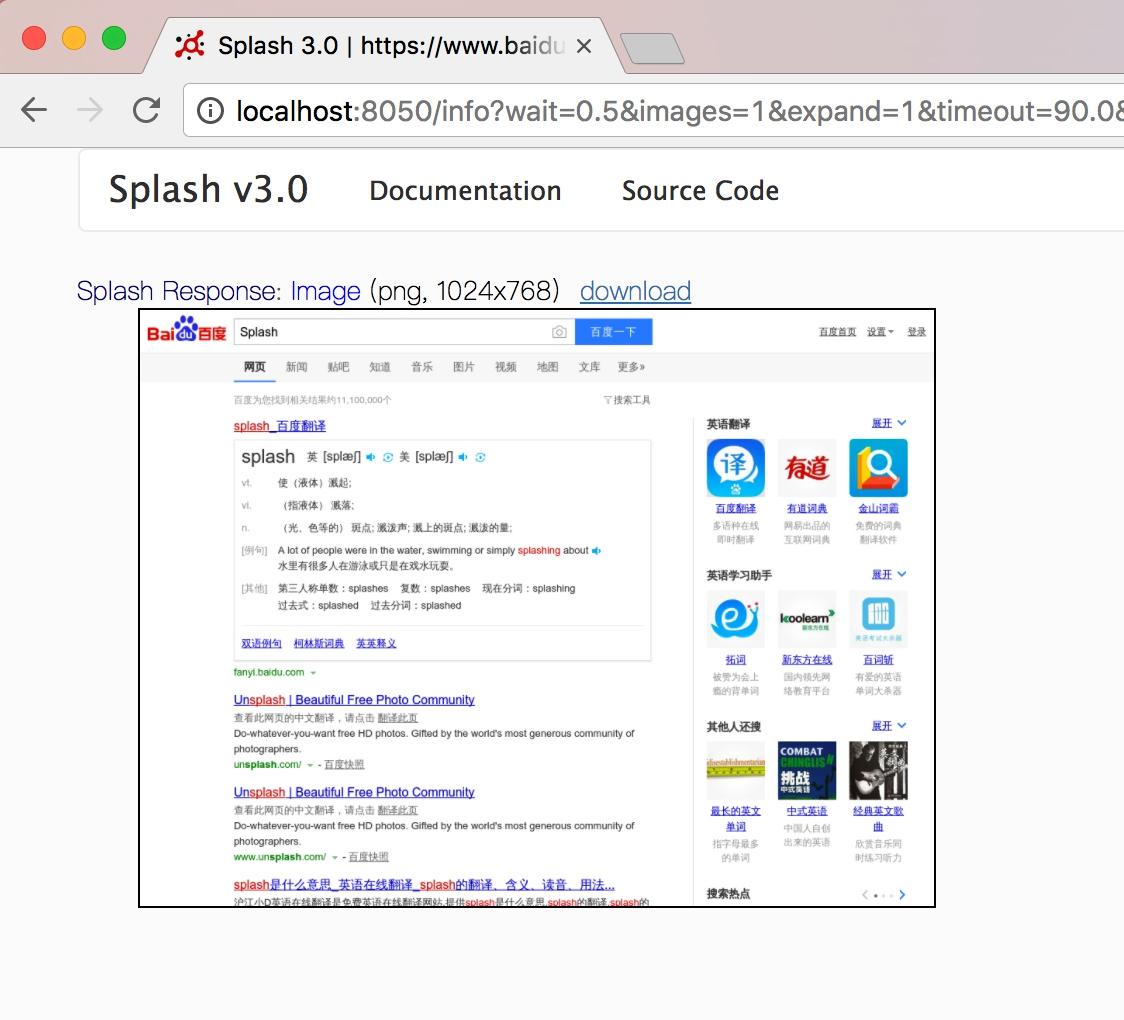Image resolution: width=1124 pixels, height=1020 pixels.
Task: Click the koolearn icon
Action: pos(806,619)
